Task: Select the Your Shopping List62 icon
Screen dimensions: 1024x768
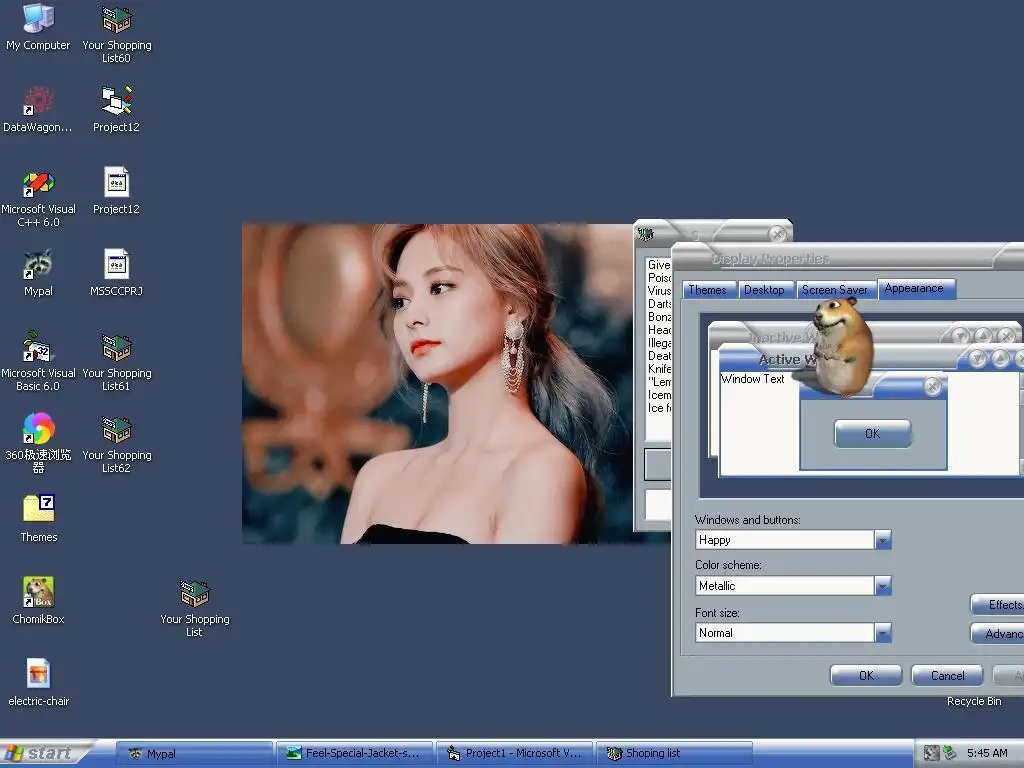Action: pos(116,442)
